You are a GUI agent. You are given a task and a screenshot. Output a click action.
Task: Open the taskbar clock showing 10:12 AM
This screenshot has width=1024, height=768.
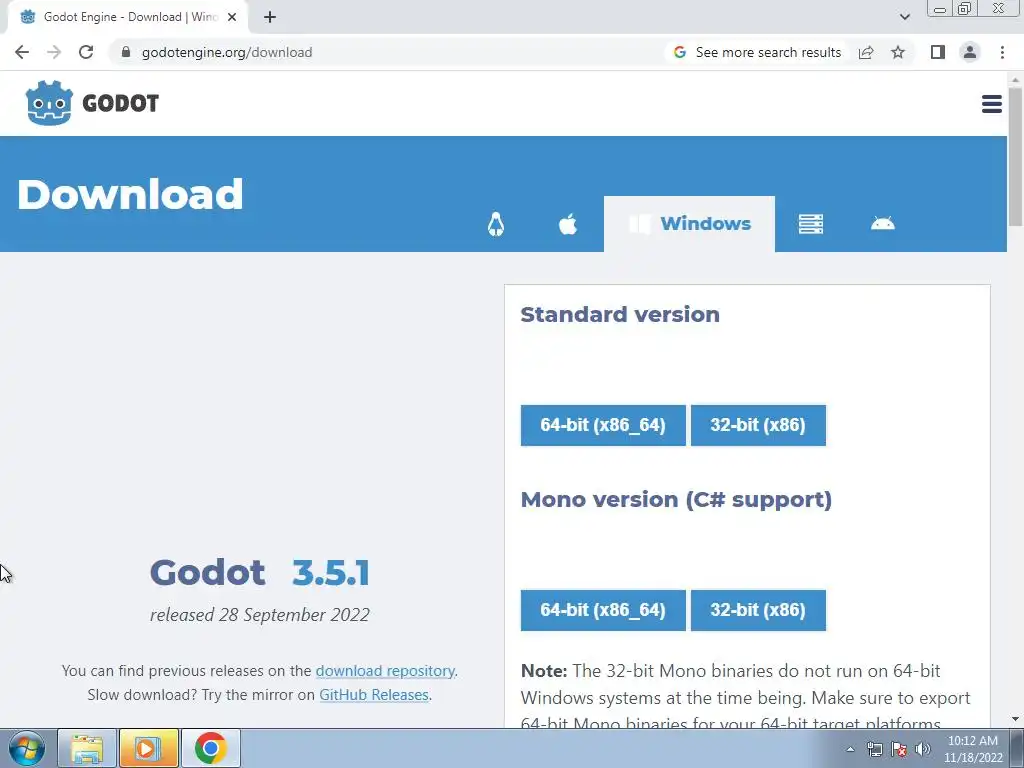pos(972,749)
